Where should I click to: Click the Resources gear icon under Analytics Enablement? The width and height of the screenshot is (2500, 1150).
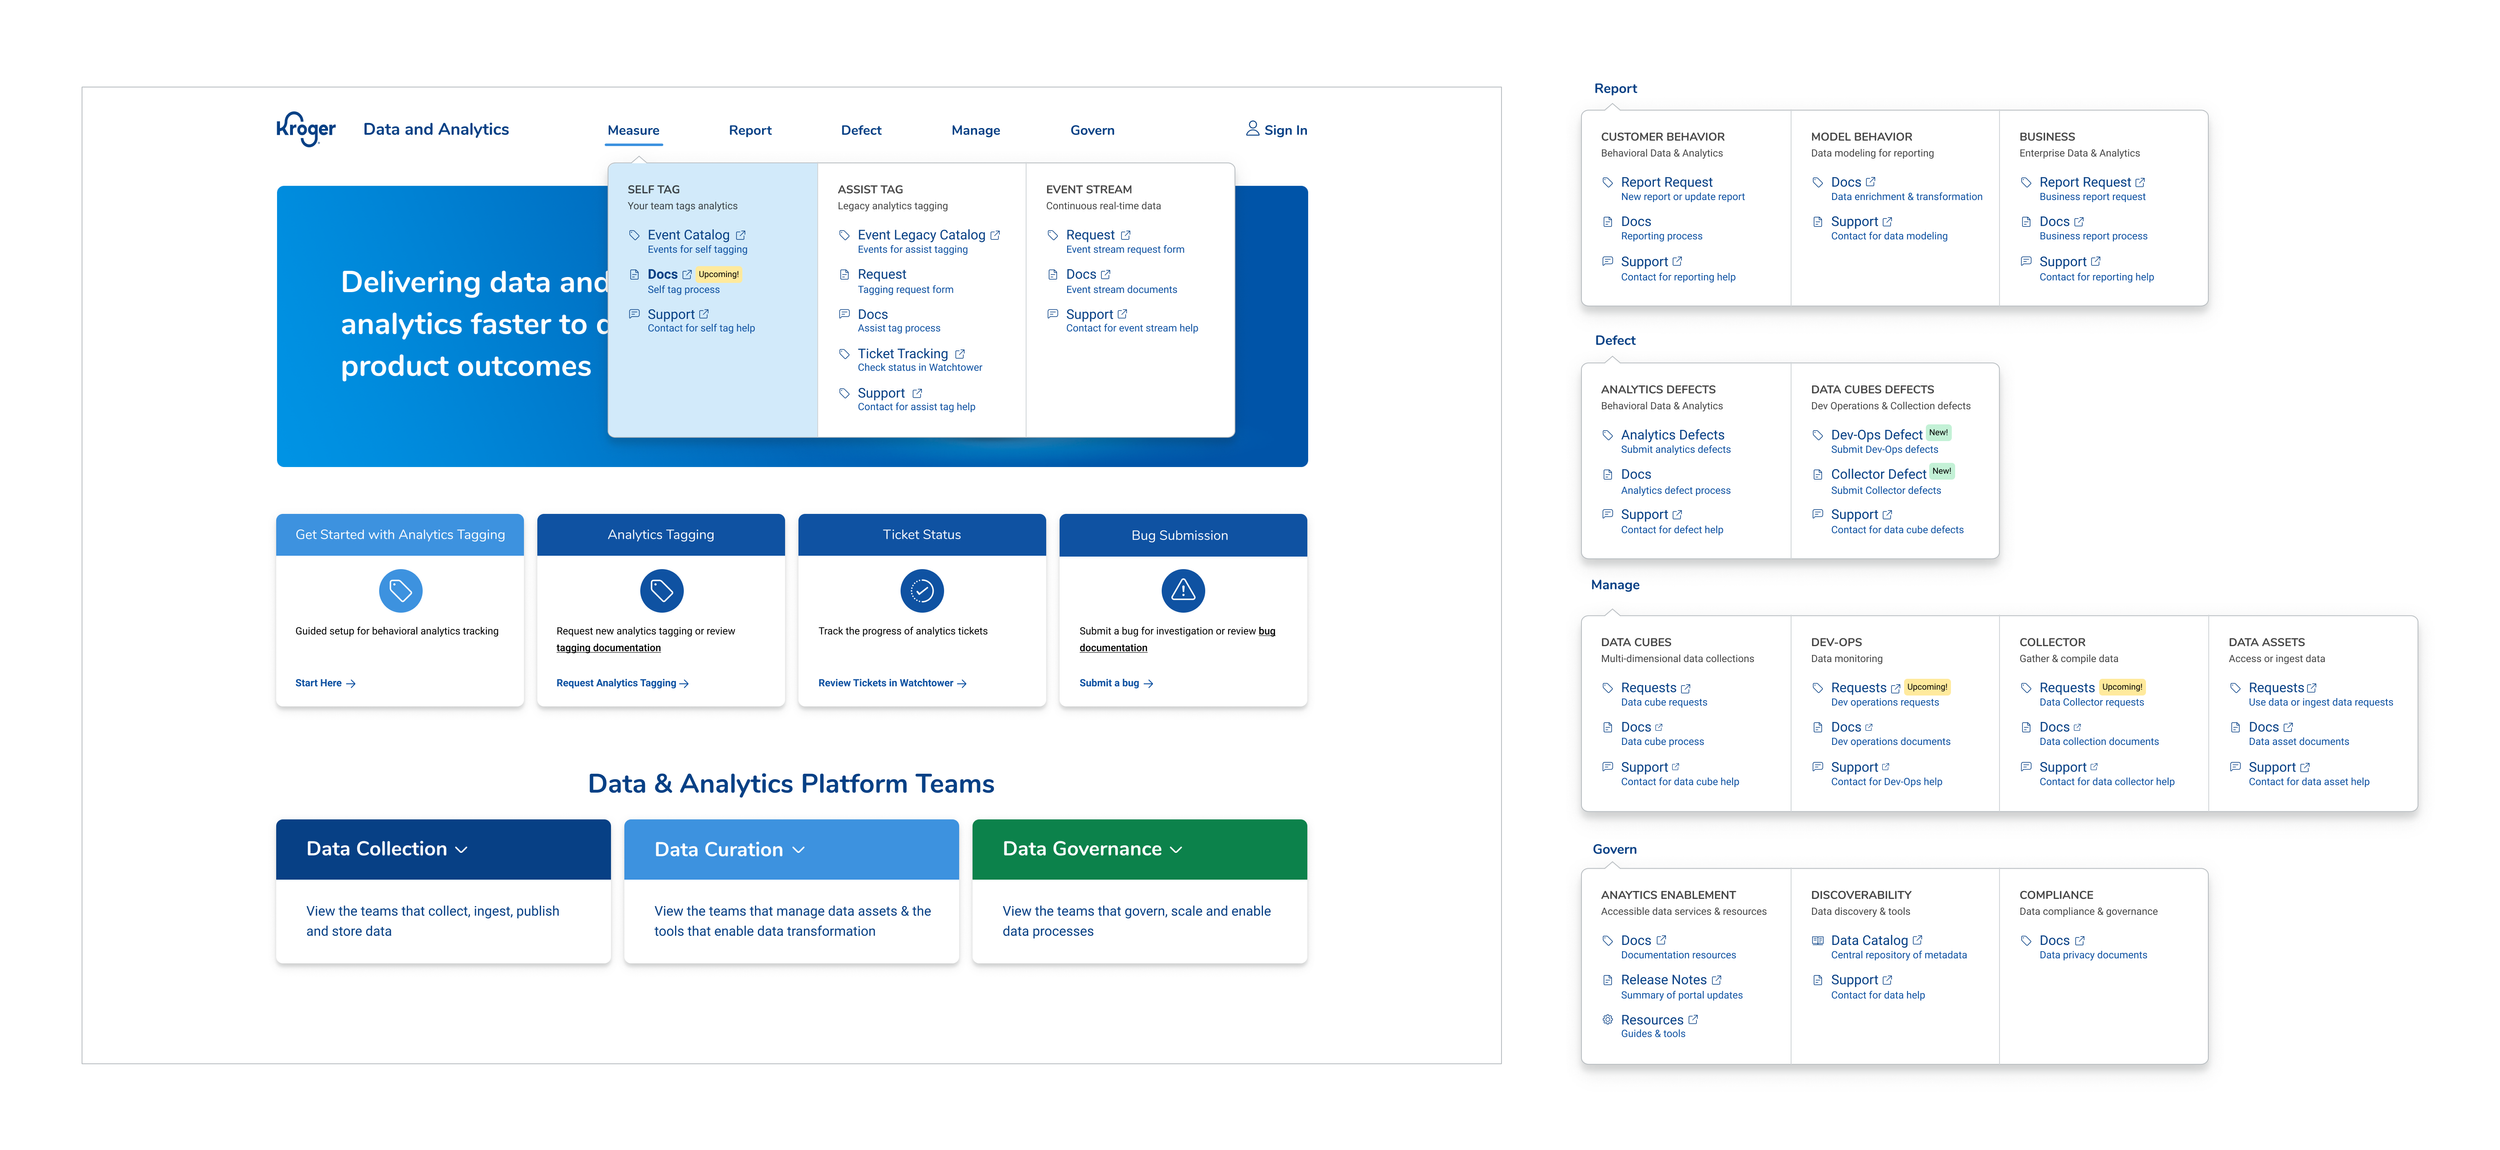click(x=1607, y=1020)
